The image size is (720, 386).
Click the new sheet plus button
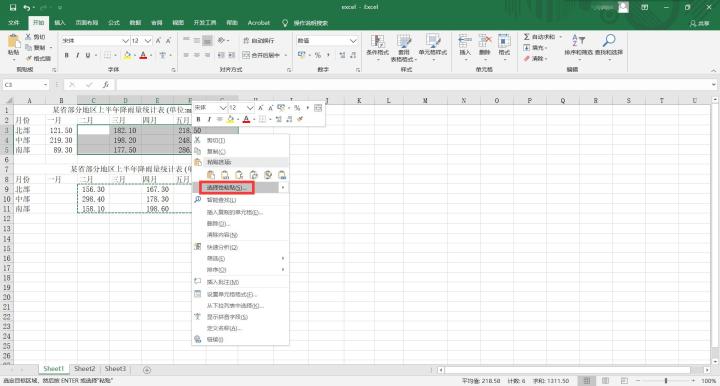click(147, 370)
